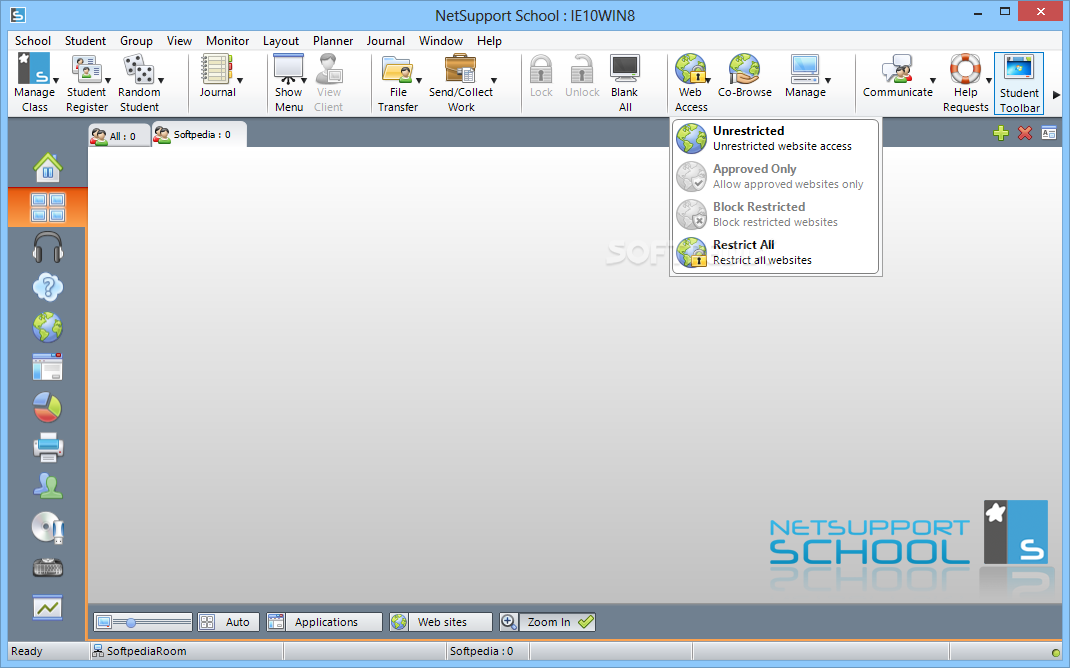Expand Manage Class dropdown arrow

pyautogui.click(x=56, y=81)
